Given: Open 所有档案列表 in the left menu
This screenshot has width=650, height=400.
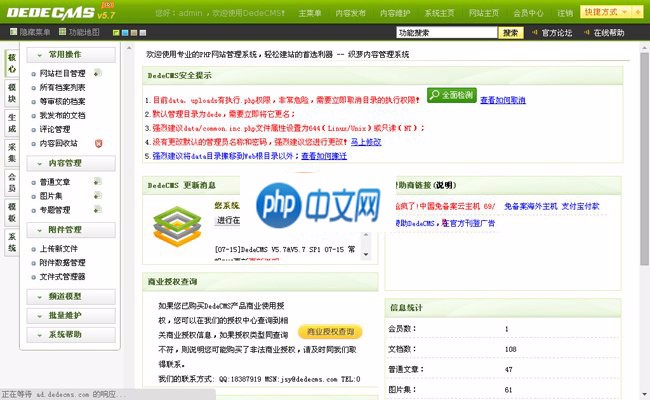Looking at the screenshot, I should tap(62, 87).
